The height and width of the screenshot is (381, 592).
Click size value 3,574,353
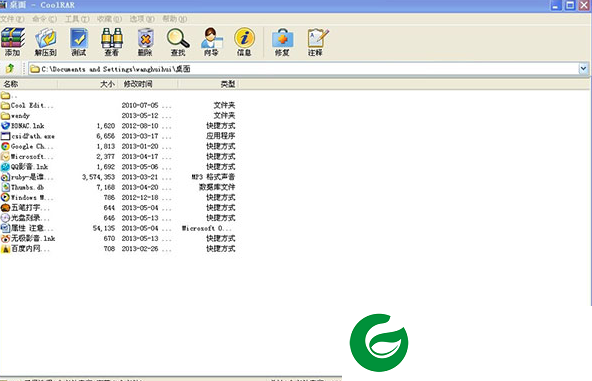pos(99,177)
